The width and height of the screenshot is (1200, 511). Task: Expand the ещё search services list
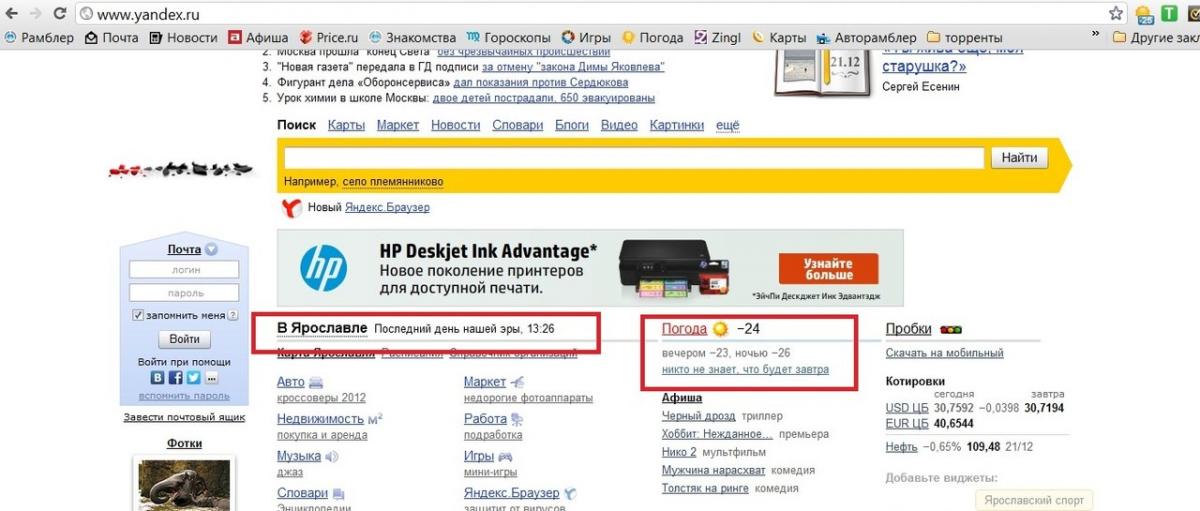click(728, 125)
